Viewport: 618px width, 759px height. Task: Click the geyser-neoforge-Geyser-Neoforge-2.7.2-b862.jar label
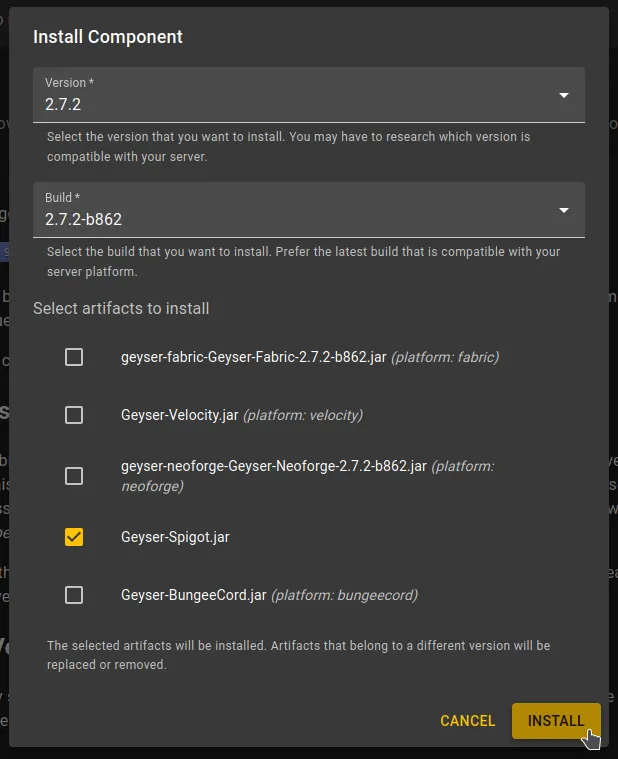(274, 466)
